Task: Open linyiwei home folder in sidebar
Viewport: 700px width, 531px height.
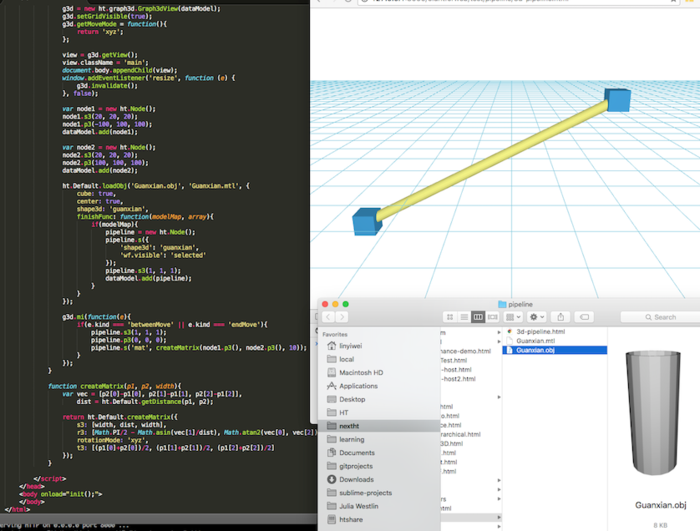Action: point(350,346)
